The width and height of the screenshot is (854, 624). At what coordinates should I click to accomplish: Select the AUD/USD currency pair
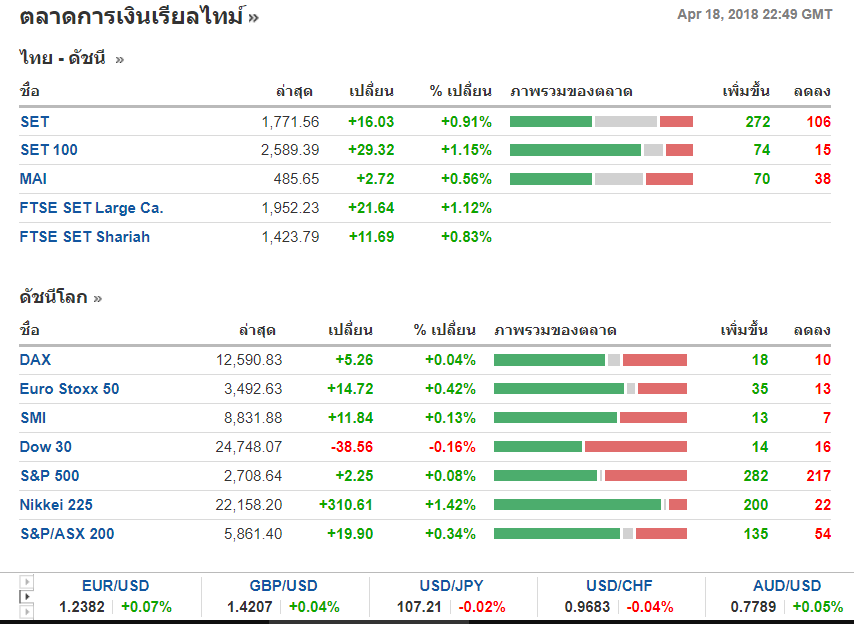[x=787, y=586]
